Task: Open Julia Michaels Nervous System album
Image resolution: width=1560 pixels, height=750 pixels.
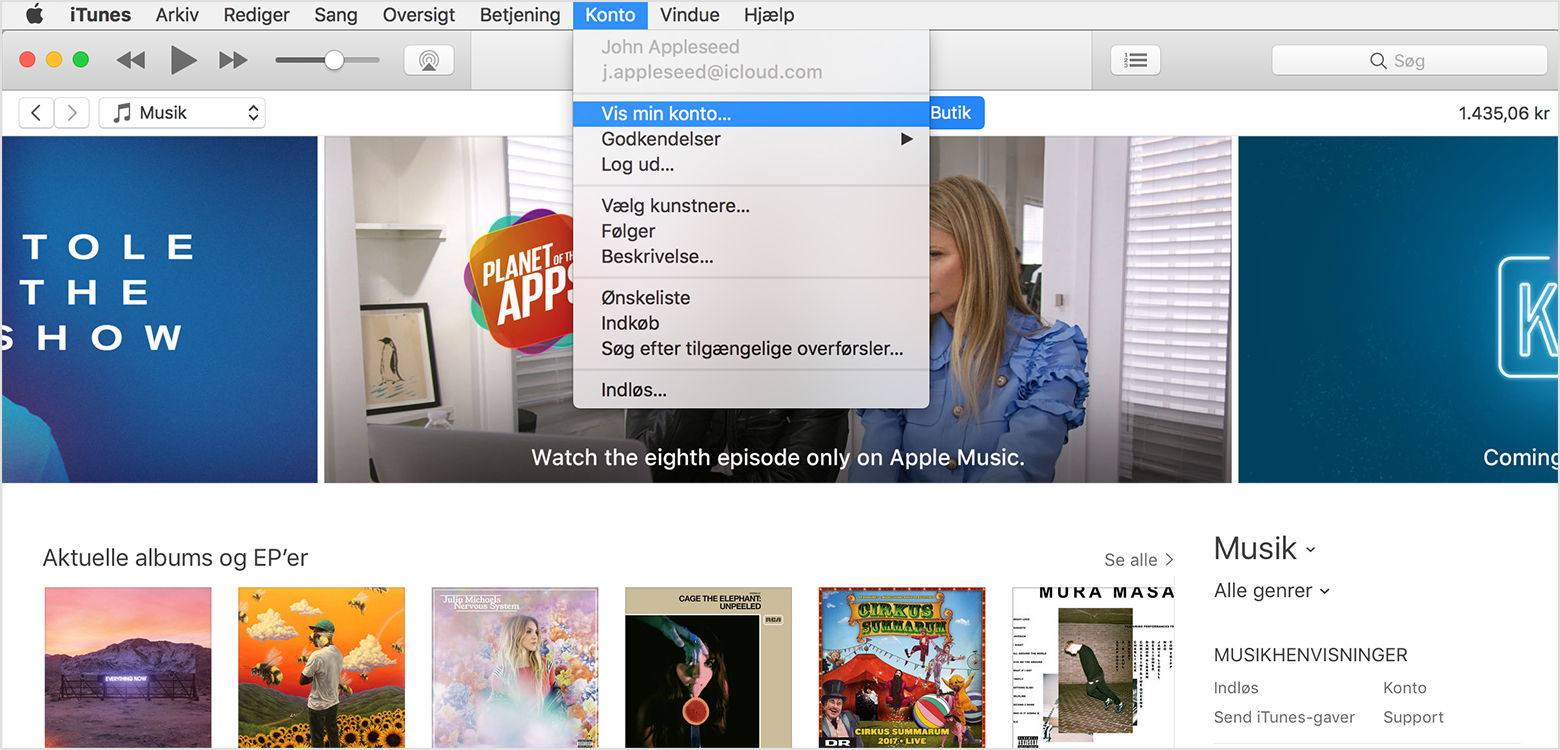Action: point(515,668)
